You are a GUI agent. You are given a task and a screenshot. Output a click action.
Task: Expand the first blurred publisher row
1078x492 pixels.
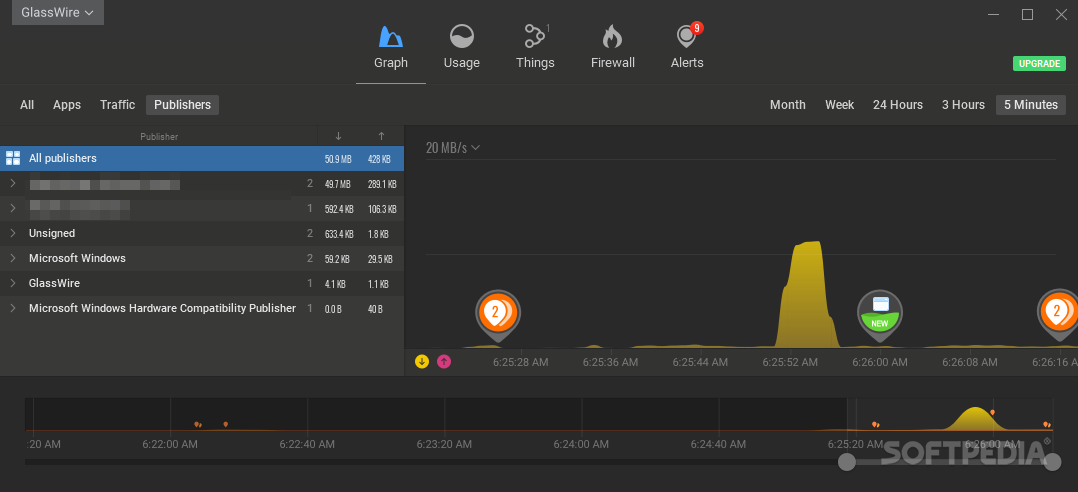pyautogui.click(x=12, y=183)
